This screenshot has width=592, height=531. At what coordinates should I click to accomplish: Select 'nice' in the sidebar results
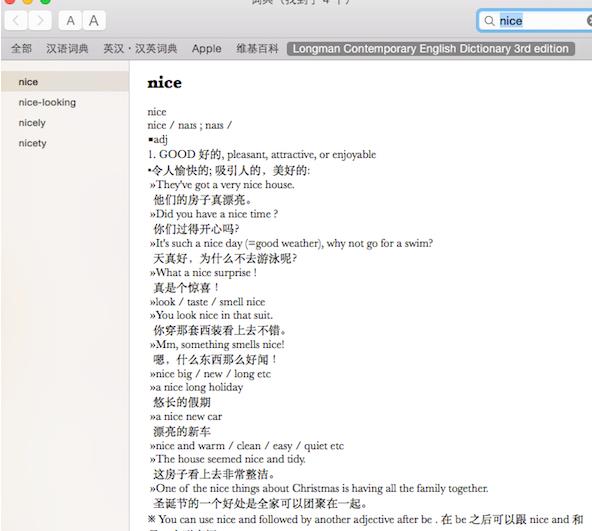click(x=65, y=82)
